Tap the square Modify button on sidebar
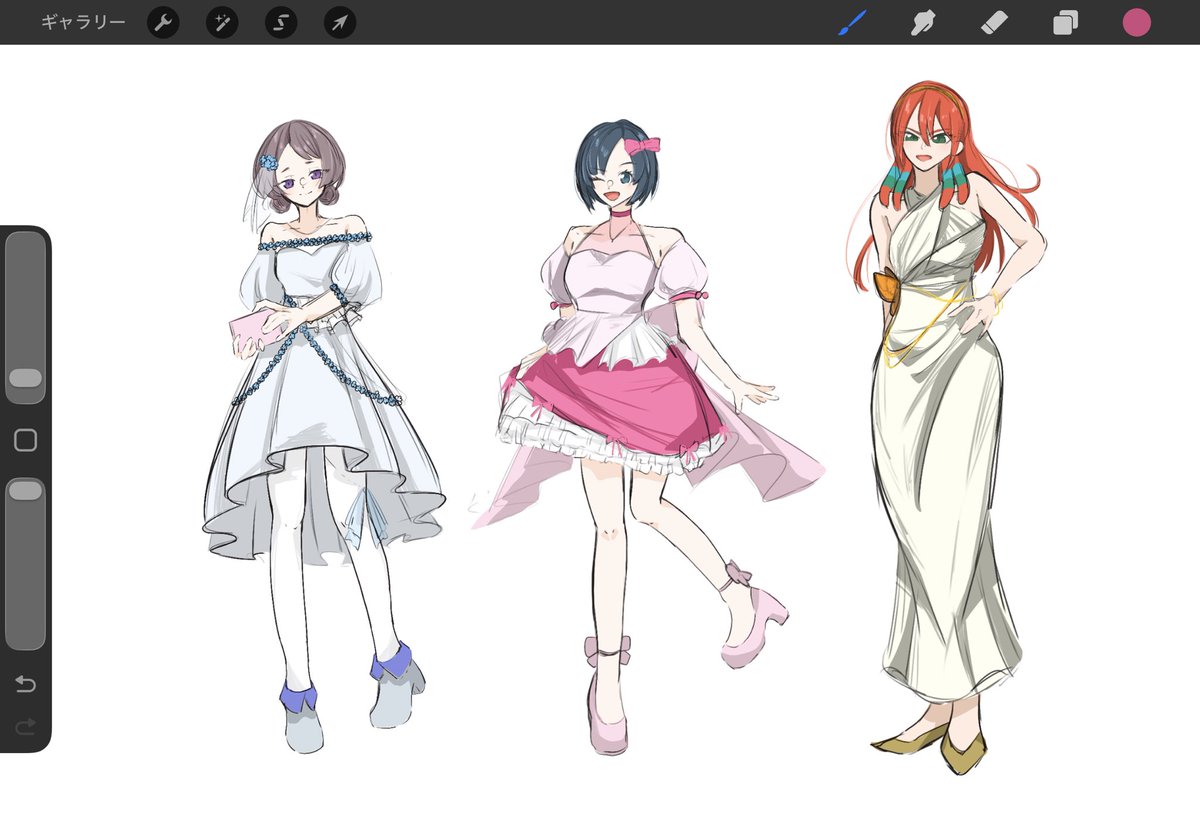Viewport: 1200px width, 834px height. point(25,440)
